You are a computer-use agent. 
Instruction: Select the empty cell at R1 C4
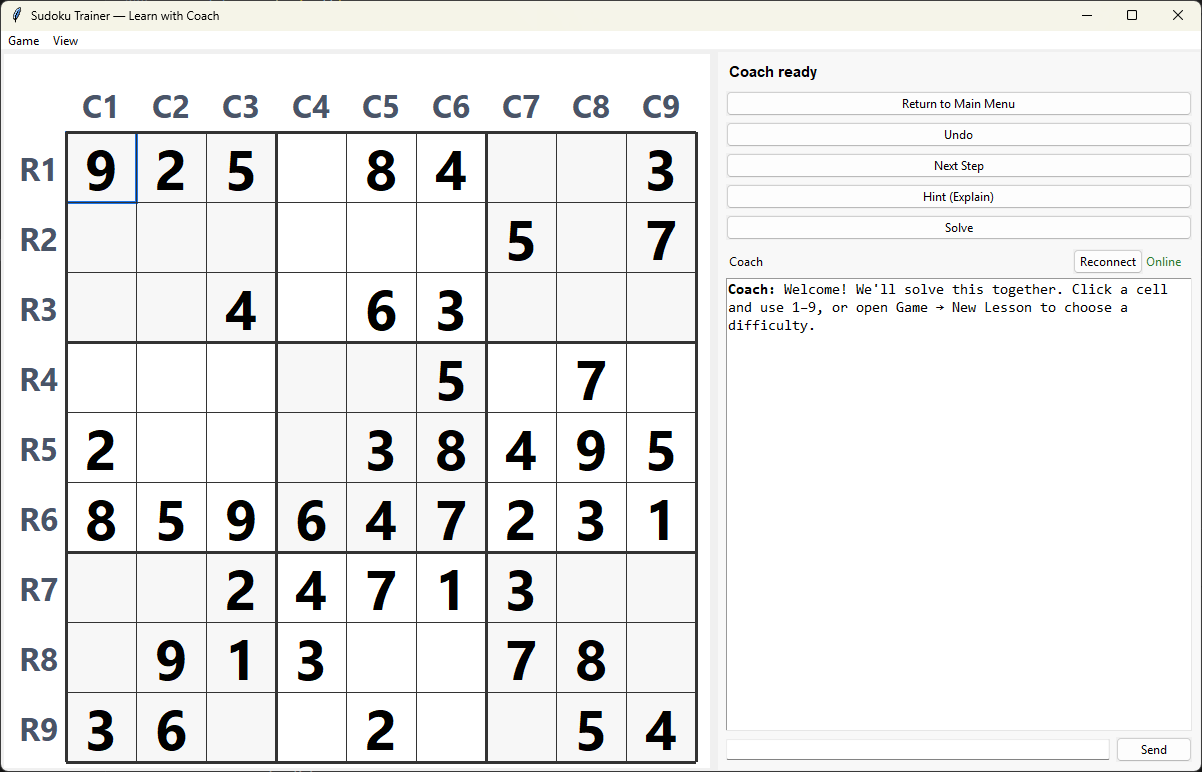pyautogui.click(x=311, y=169)
